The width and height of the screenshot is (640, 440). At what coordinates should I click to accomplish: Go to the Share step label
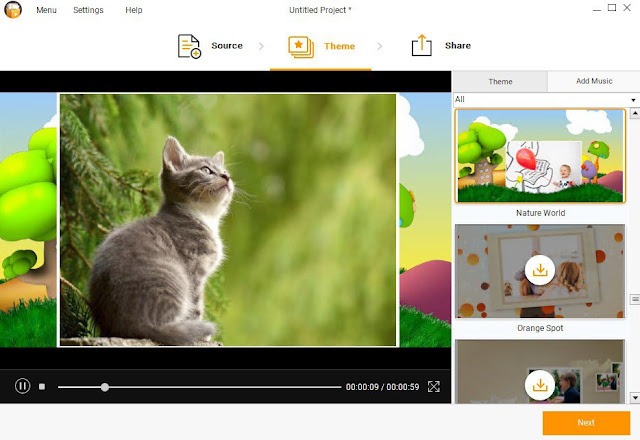click(458, 46)
